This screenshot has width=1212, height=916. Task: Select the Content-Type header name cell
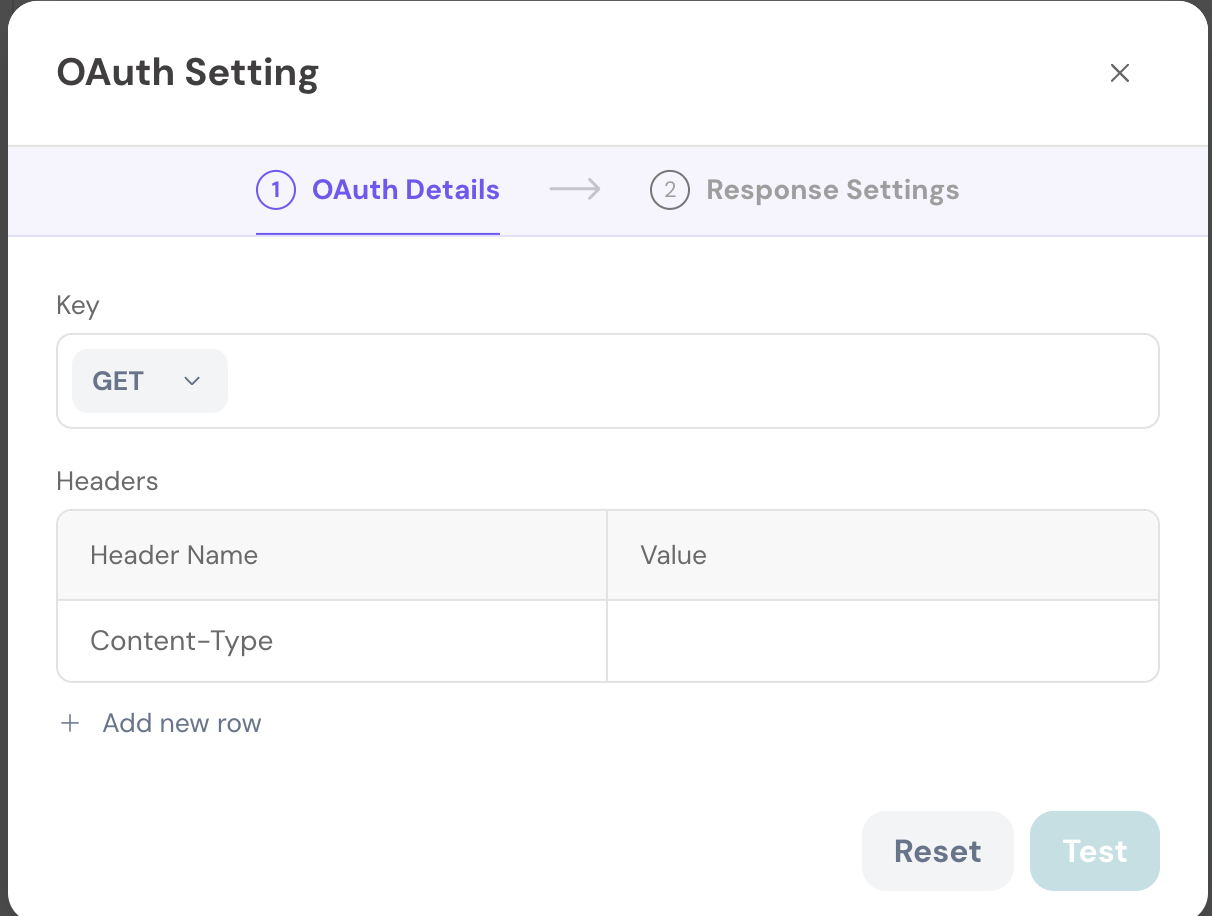coord(182,641)
